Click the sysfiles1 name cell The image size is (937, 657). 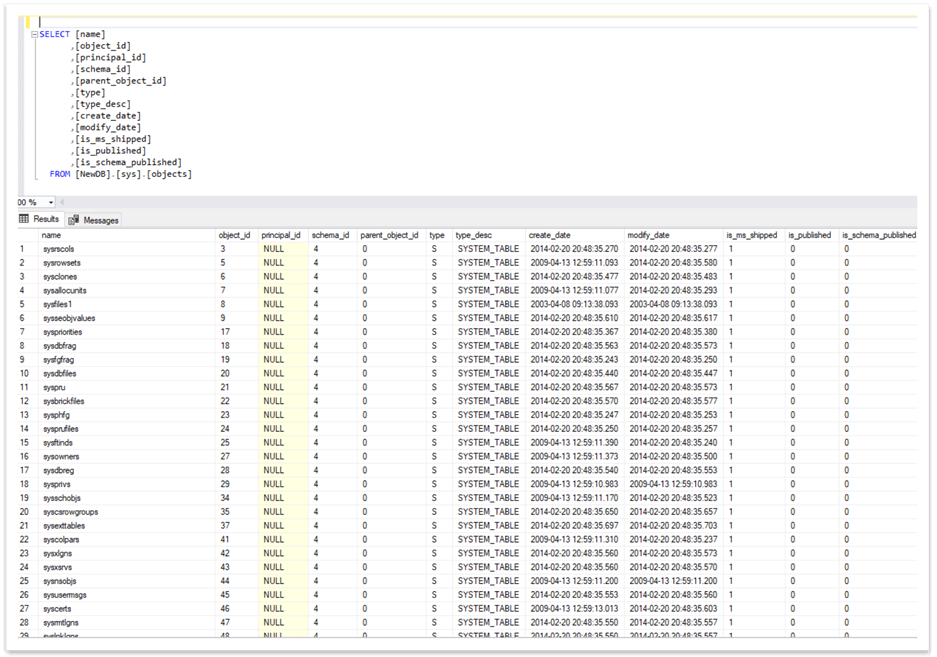(128, 304)
